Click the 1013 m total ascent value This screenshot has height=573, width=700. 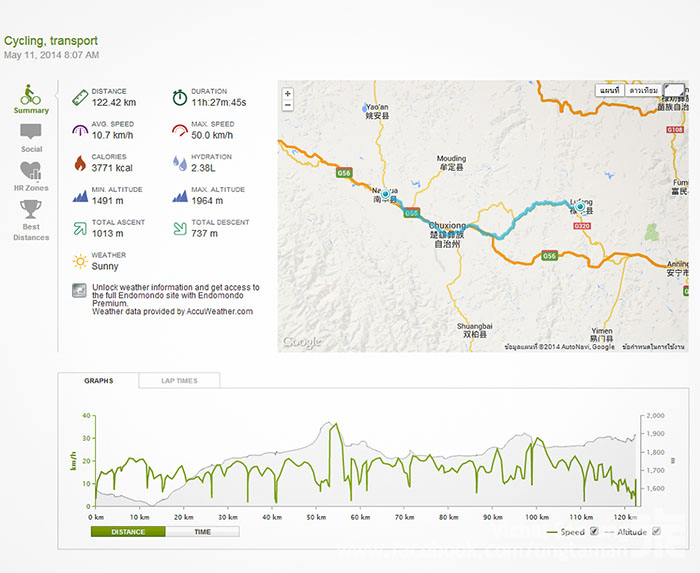pyautogui.click(x=107, y=233)
